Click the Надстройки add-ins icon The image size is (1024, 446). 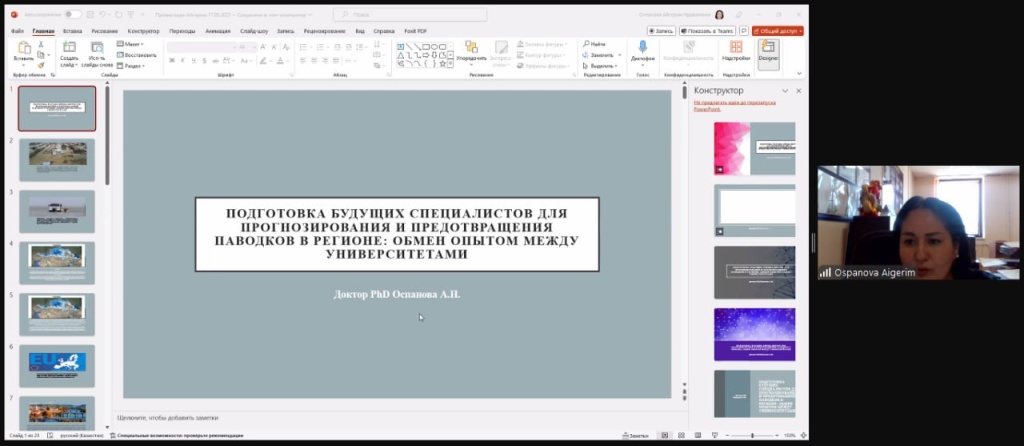[x=735, y=50]
